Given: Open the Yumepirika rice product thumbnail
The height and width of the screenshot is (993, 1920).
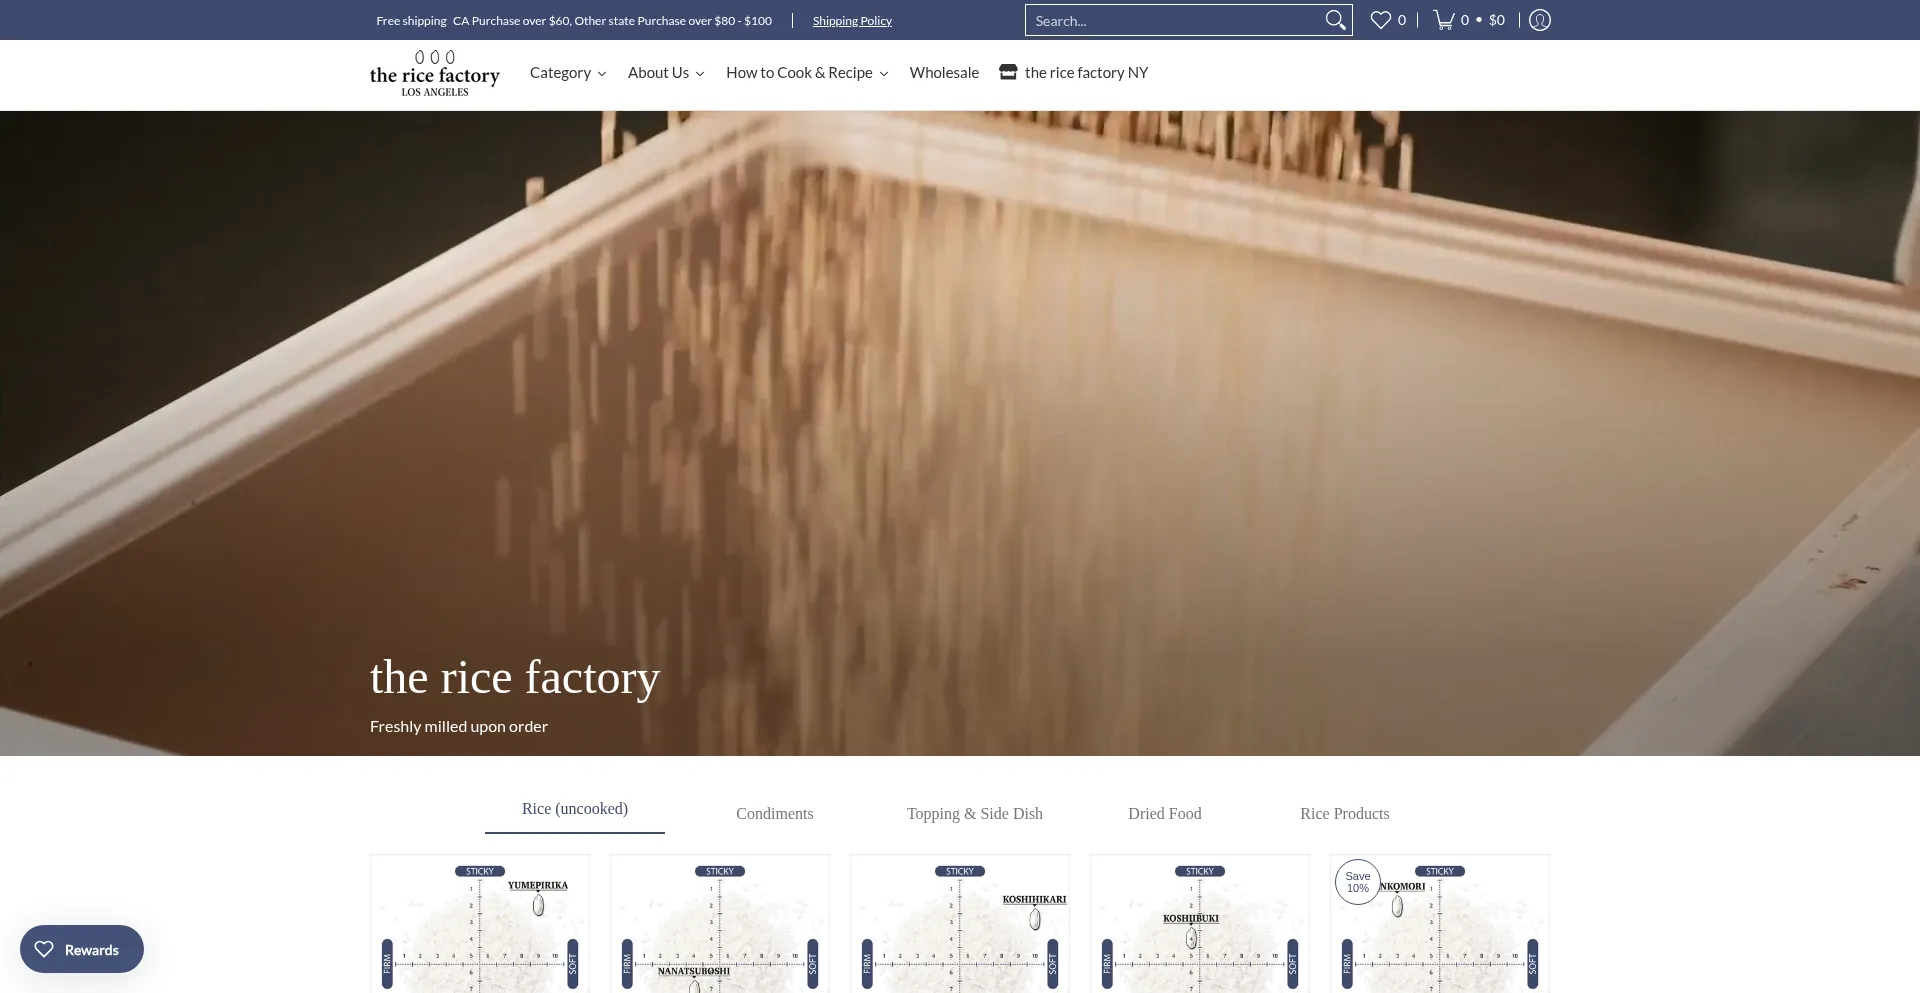Looking at the screenshot, I should pos(480,925).
